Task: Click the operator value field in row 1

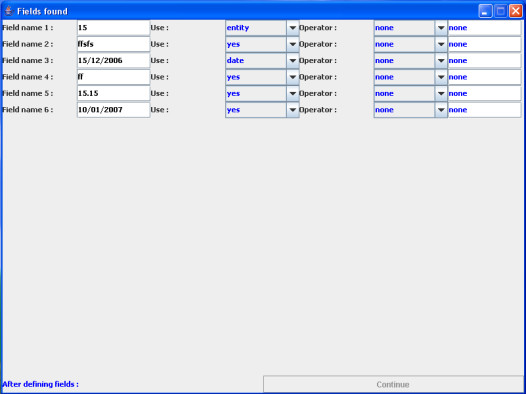Action: point(485,28)
